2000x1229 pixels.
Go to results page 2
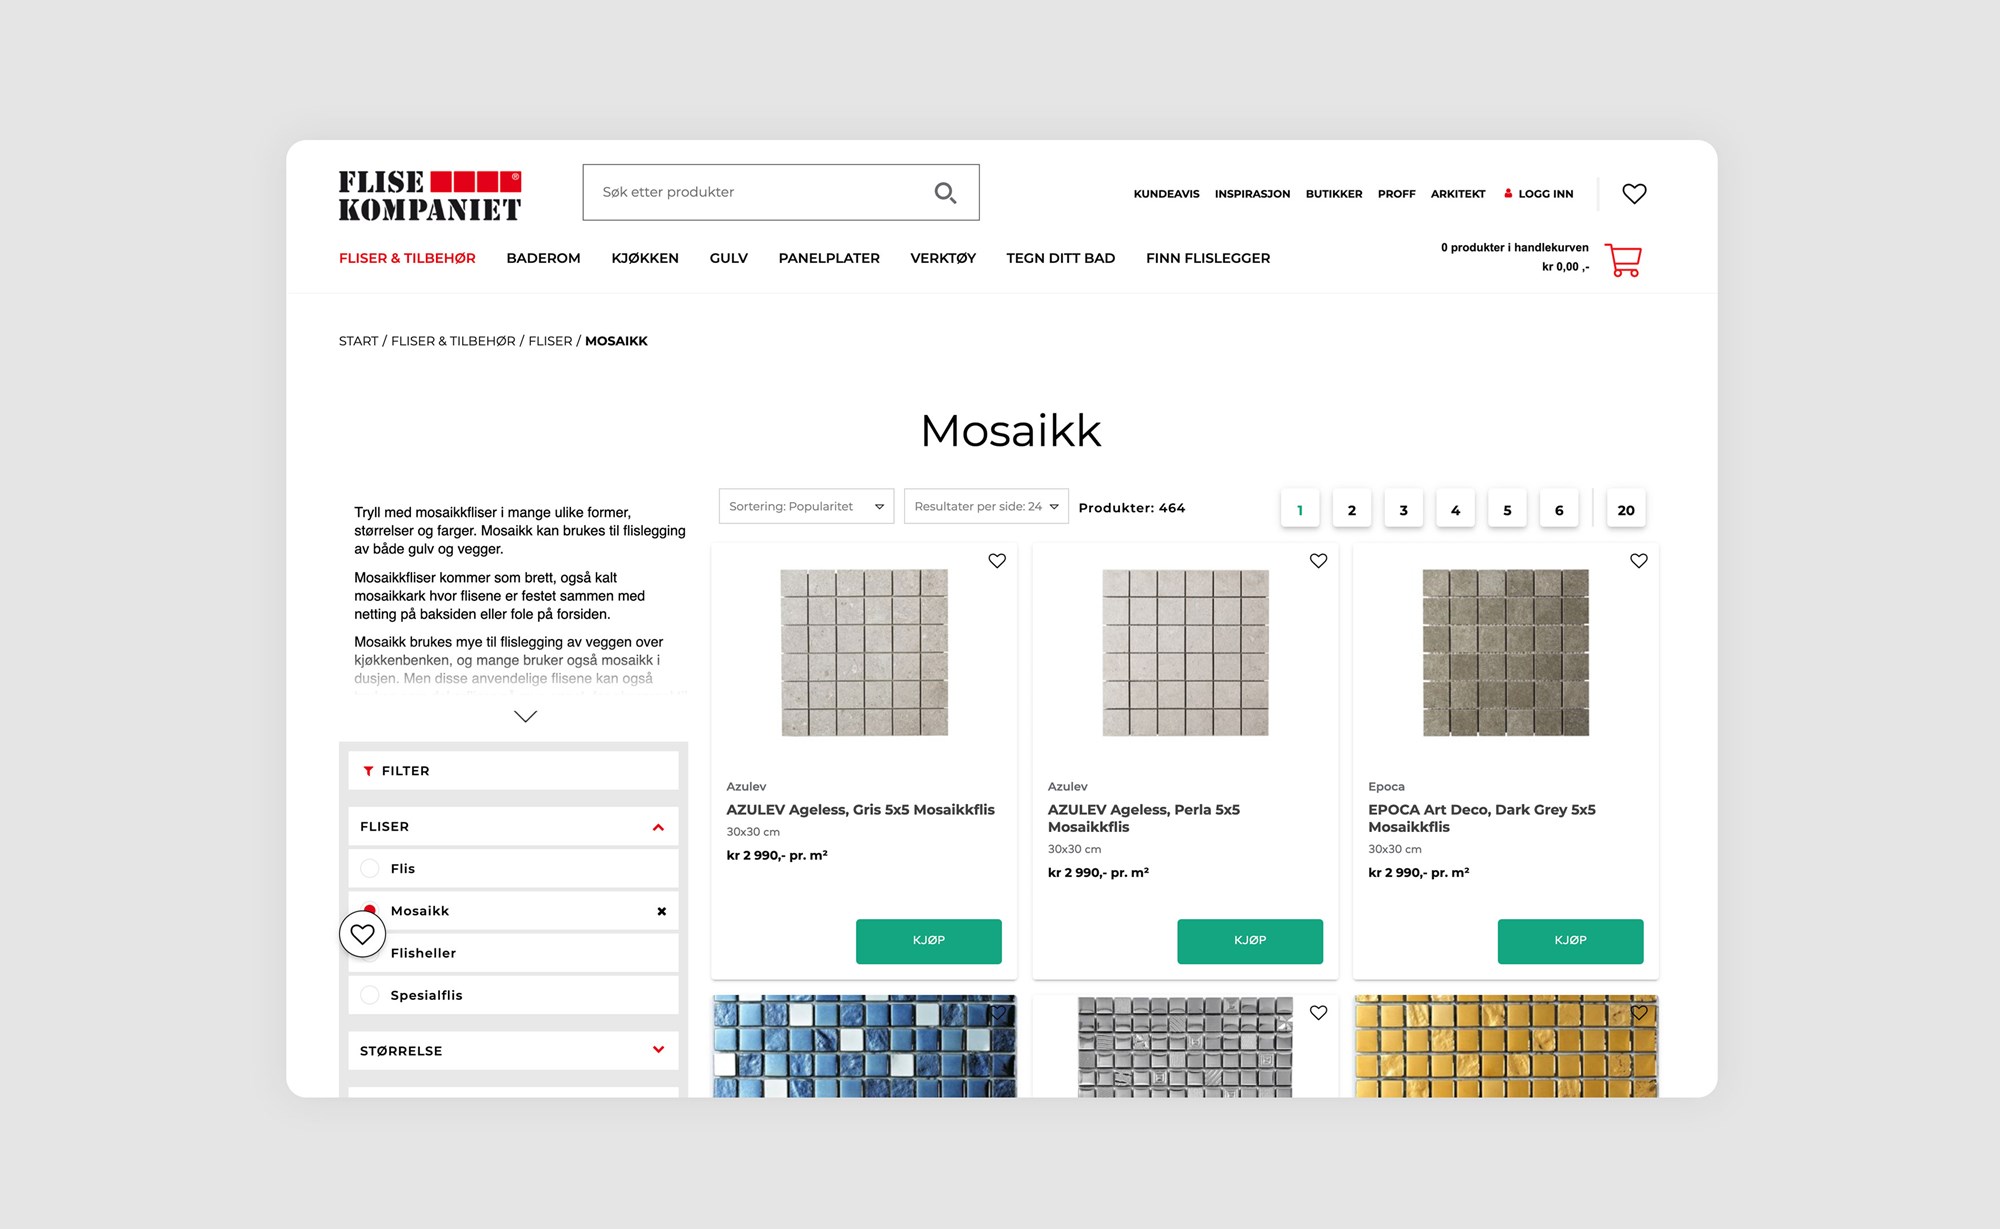click(1352, 509)
